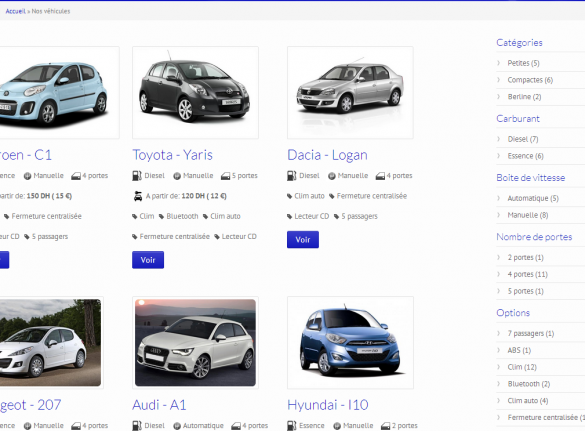Click the Audi A1 car photo
The width and height of the screenshot is (585, 431).
(x=195, y=343)
